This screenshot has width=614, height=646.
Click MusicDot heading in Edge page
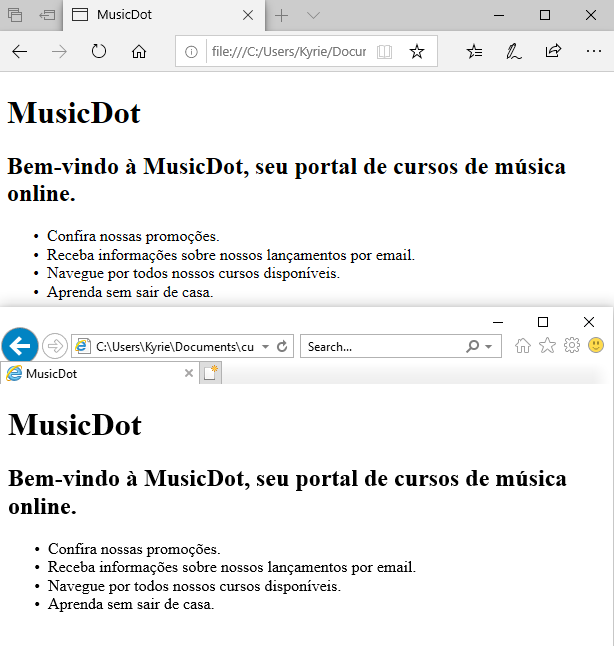coord(74,113)
